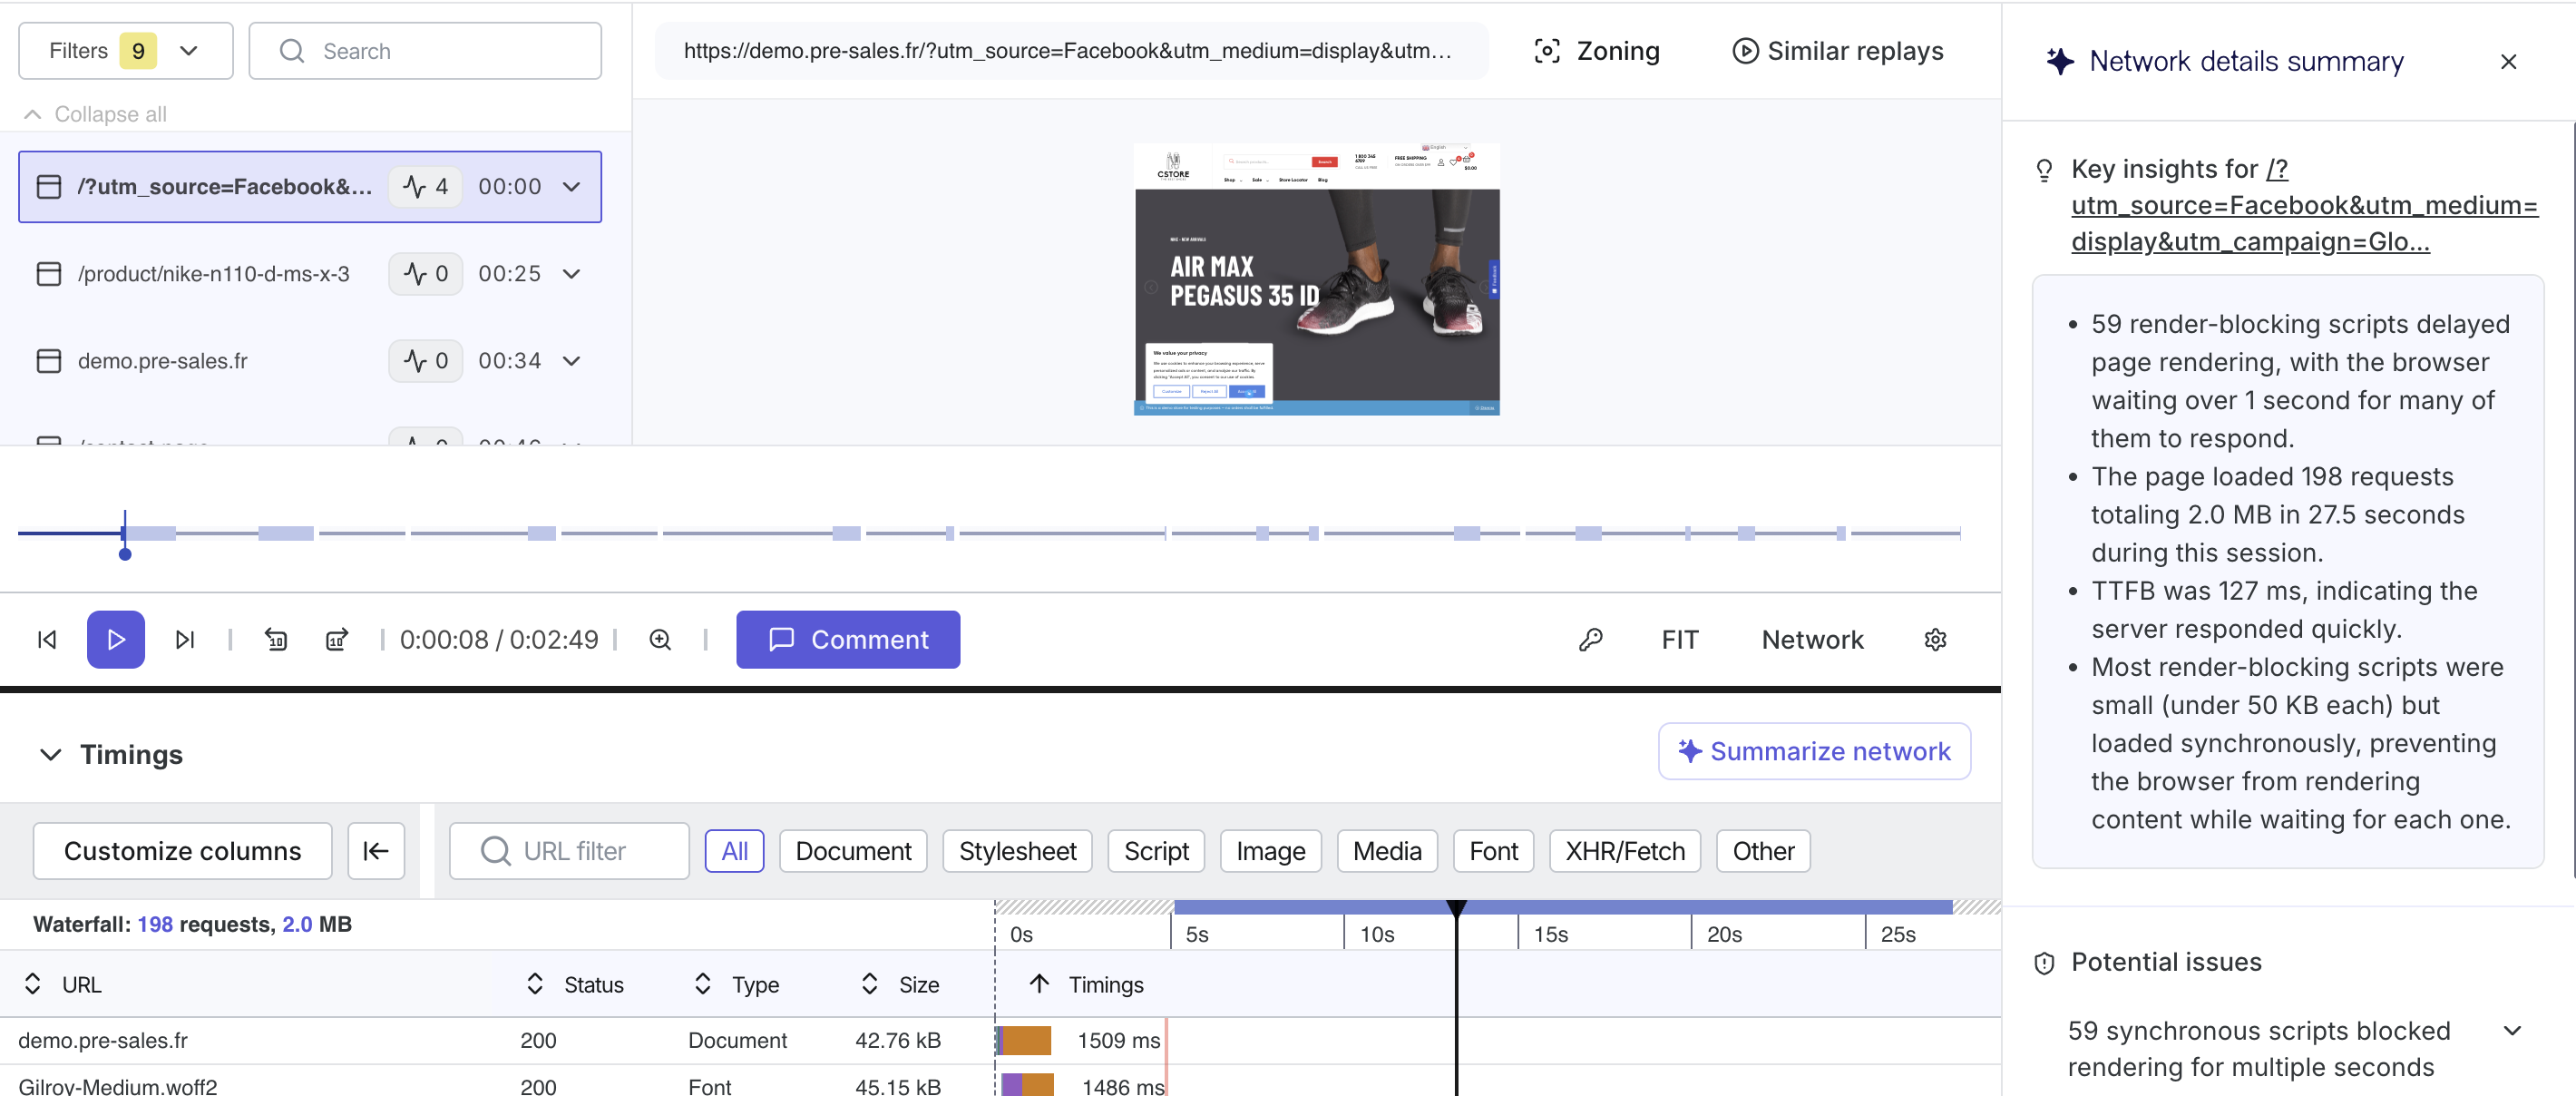The width and height of the screenshot is (2576, 1096).
Task: Open the Filters dropdown
Action: (x=125, y=51)
